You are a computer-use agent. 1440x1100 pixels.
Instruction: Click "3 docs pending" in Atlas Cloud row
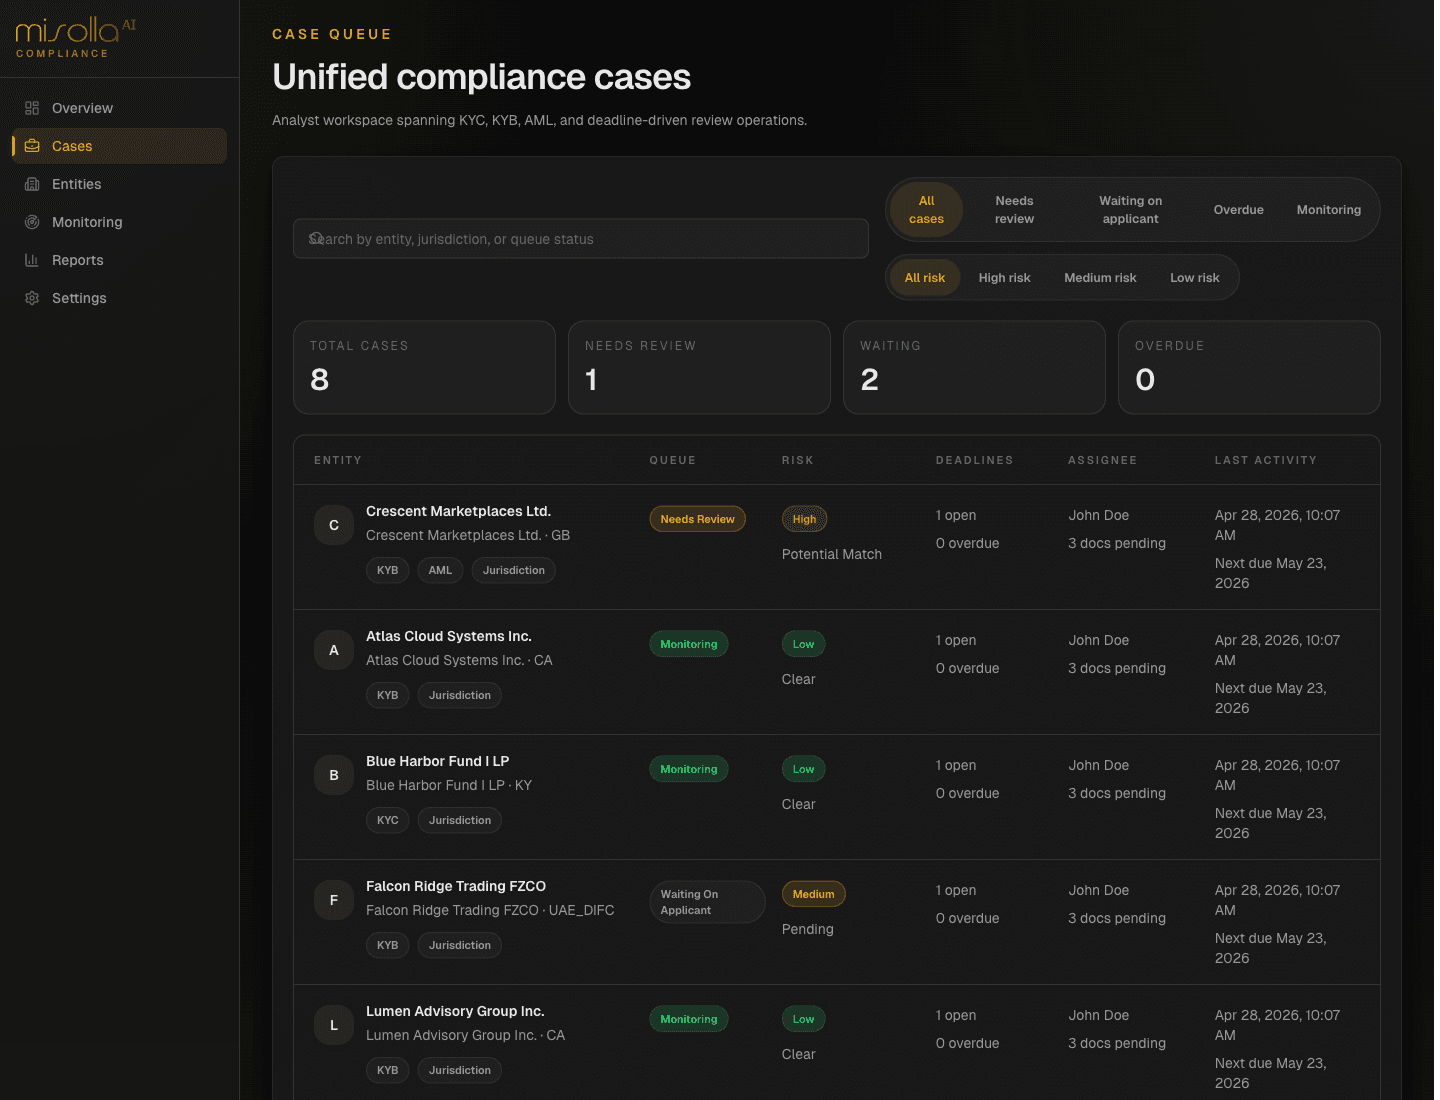click(1117, 668)
